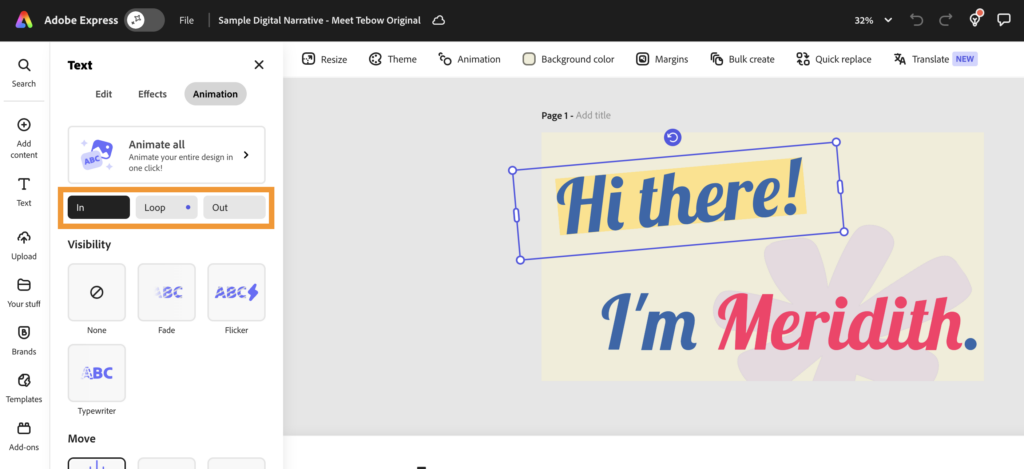The width and height of the screenshot is (1024, 469).
Task: Open the Search panel in sidebar
Action: [x=24, y=72]
